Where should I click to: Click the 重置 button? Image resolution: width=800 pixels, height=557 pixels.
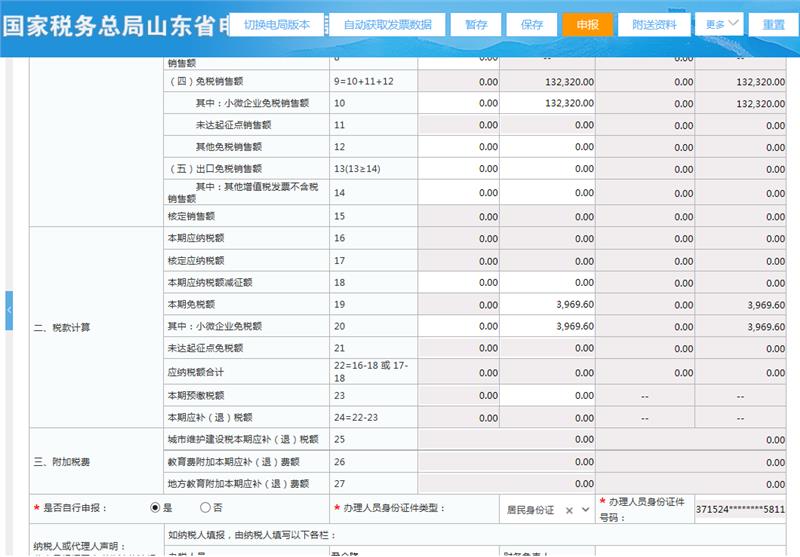point(773,24)
